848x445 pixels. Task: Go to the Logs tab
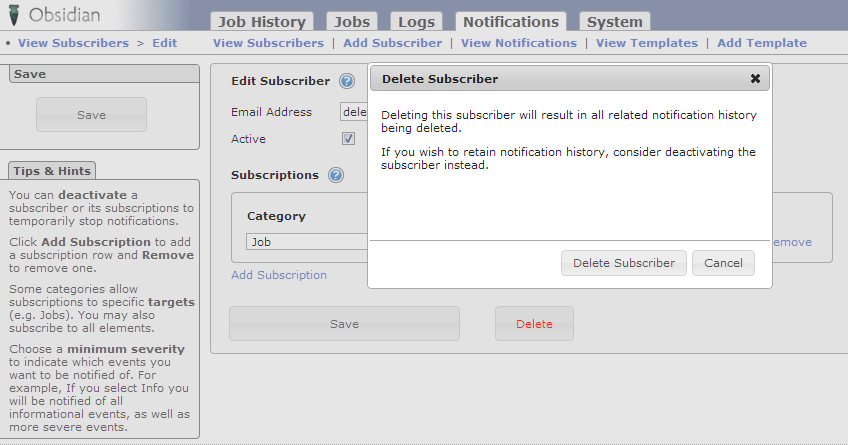[417, 22]
